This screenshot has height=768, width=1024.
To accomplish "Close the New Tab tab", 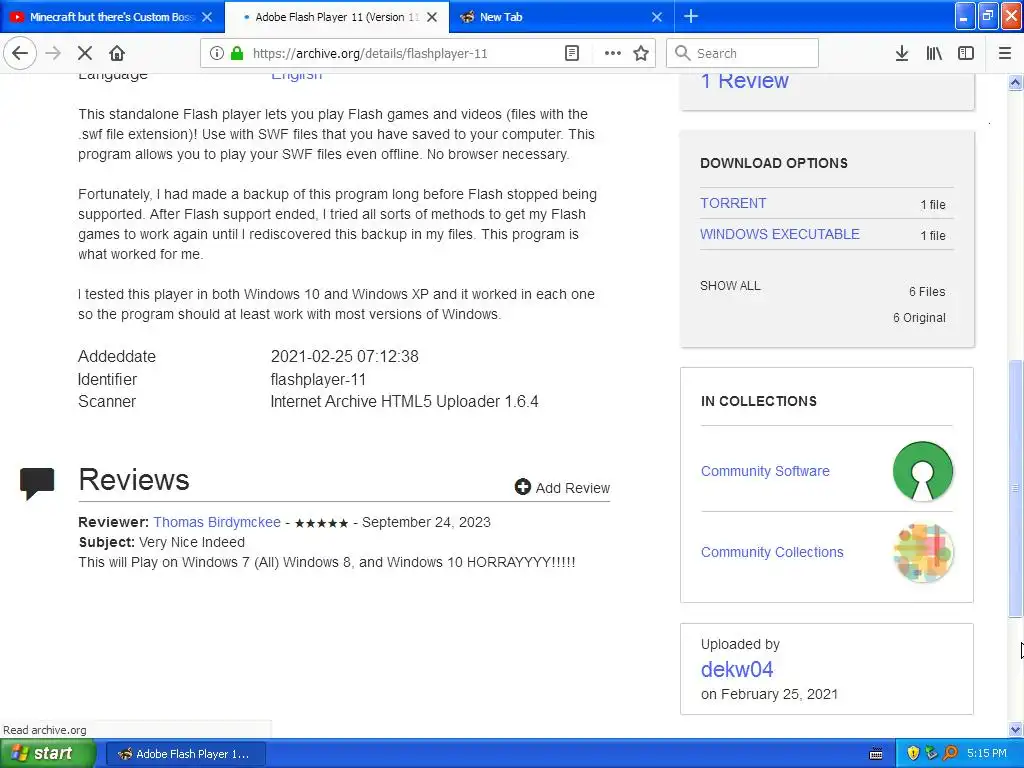I will (657, 17).
